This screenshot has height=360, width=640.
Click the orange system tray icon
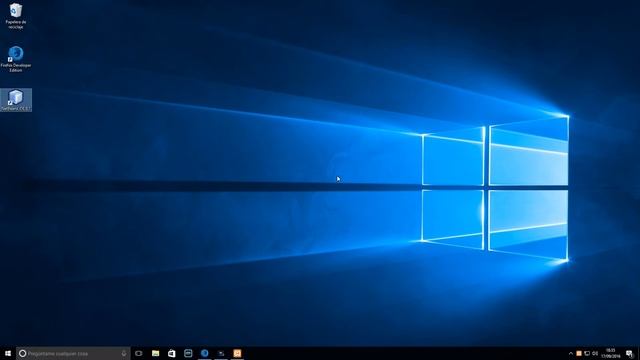[x=579, y=353]
